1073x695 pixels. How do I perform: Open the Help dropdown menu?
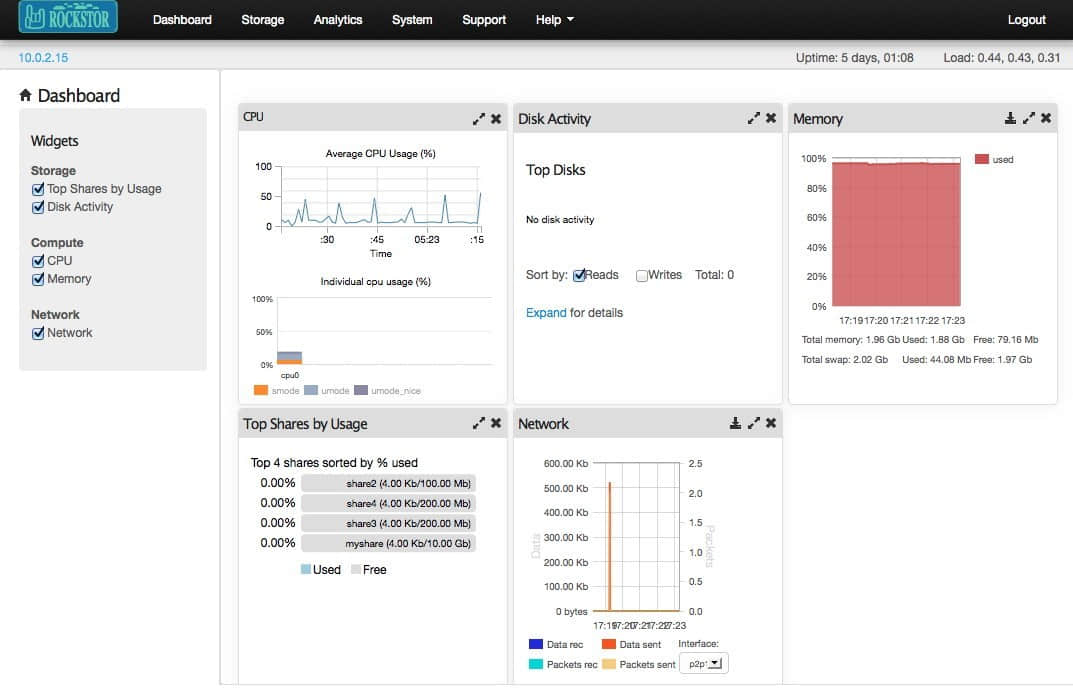pyautogui.click(x=555, y=20)
